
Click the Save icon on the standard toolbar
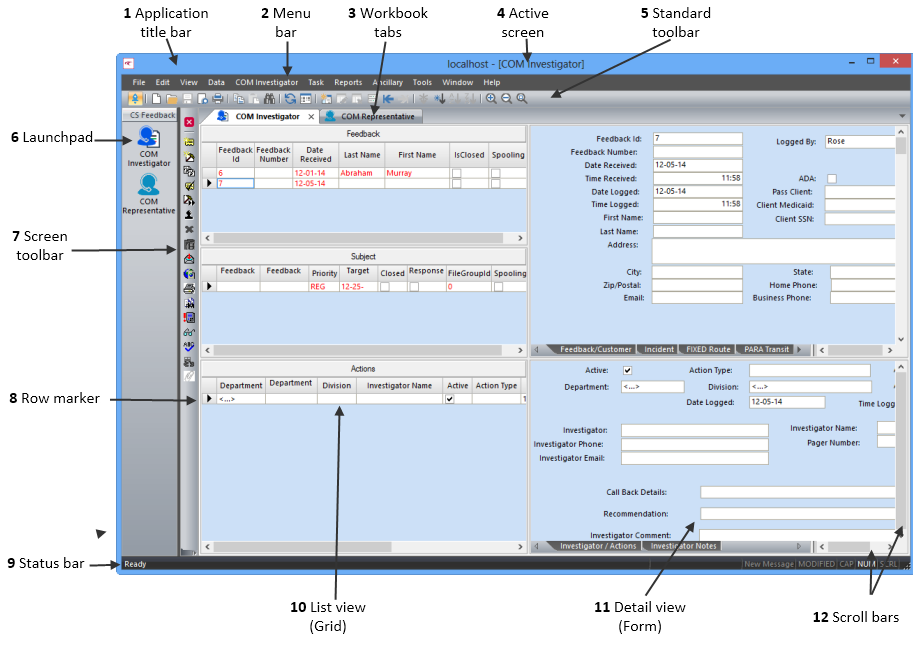tap(190, 98)
